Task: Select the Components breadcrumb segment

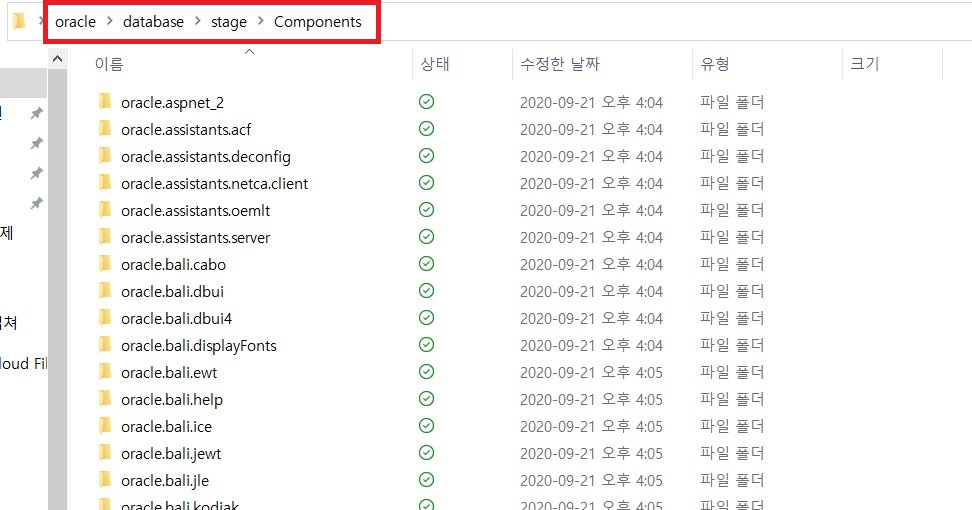Action: pos(317,22)
